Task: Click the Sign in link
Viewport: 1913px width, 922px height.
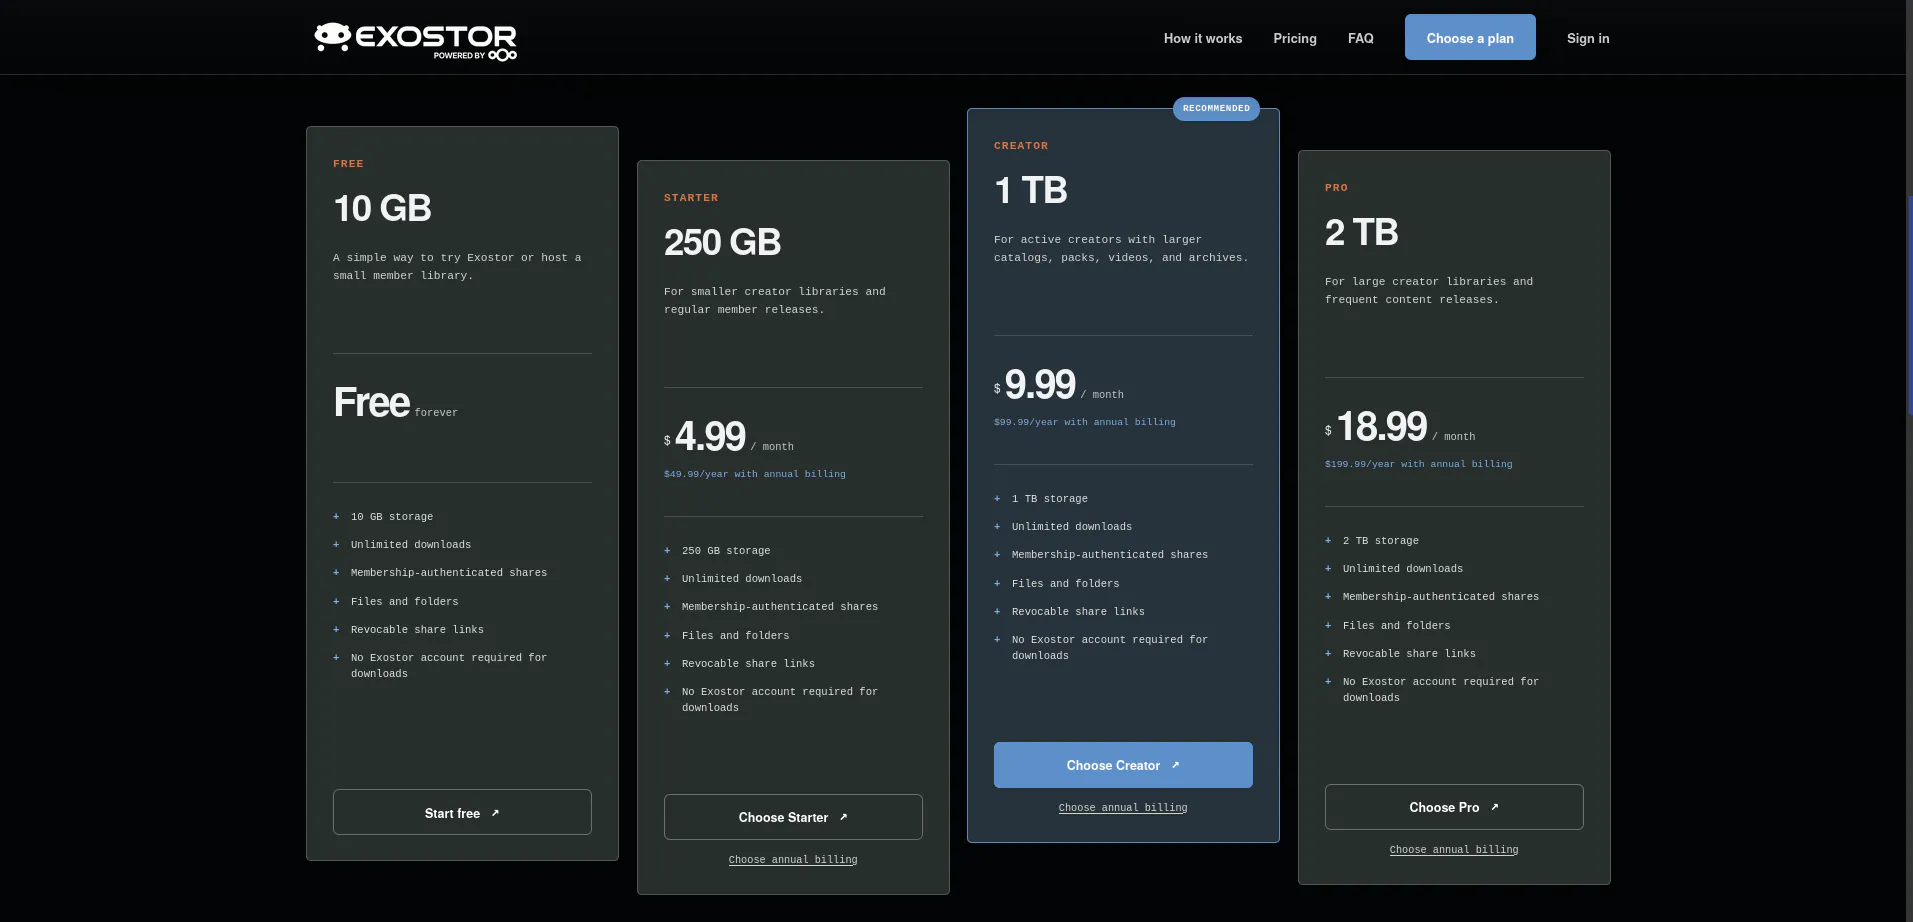Action: pos(1588,38)
